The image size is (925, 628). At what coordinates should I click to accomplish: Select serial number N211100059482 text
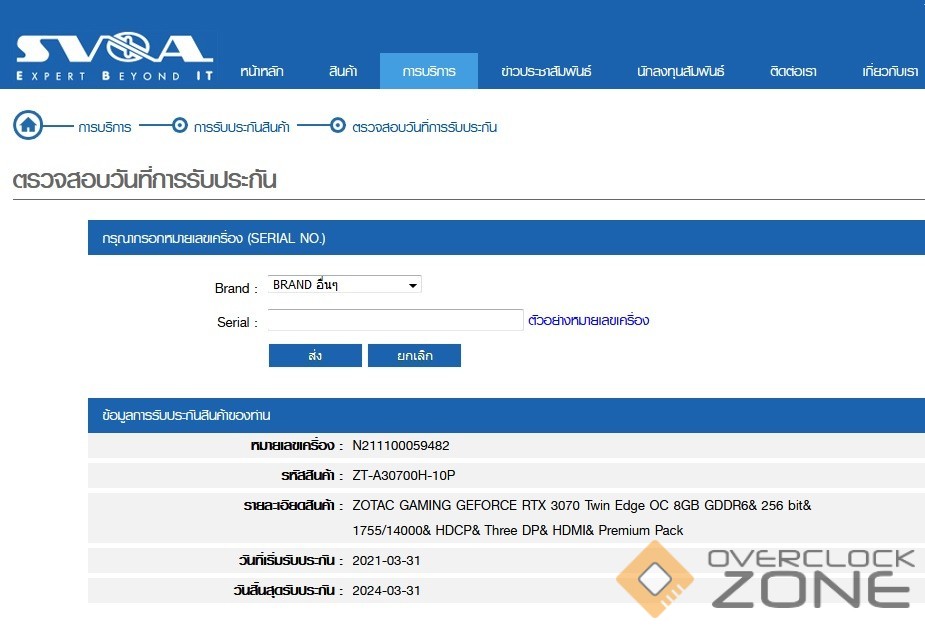pyautogui.click(x=401, y=446)
